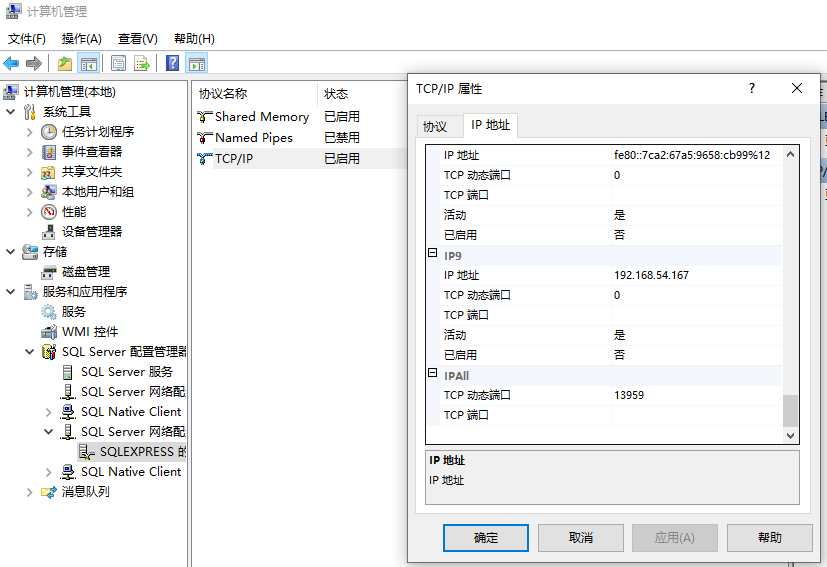This screenshot has height=567, width=827.
Task: Collapse the Services and Applications node
Action: (x=10, y=292)
